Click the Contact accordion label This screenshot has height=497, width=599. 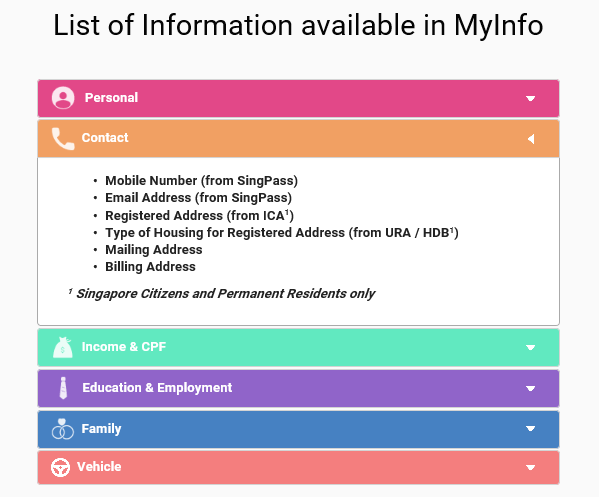pyautogui.click(x=105, y=138)
